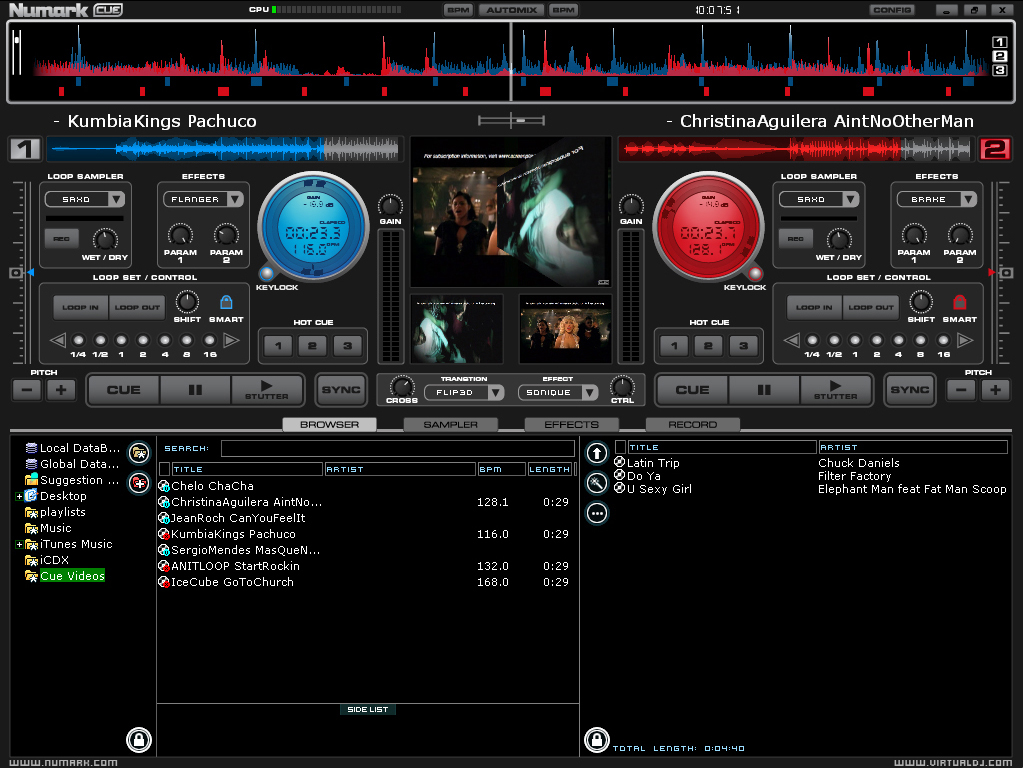The width and height of the screenshot is (1023, 768).
Task: Click REC in the left Loop Sampler
Action: coord(62,238)
